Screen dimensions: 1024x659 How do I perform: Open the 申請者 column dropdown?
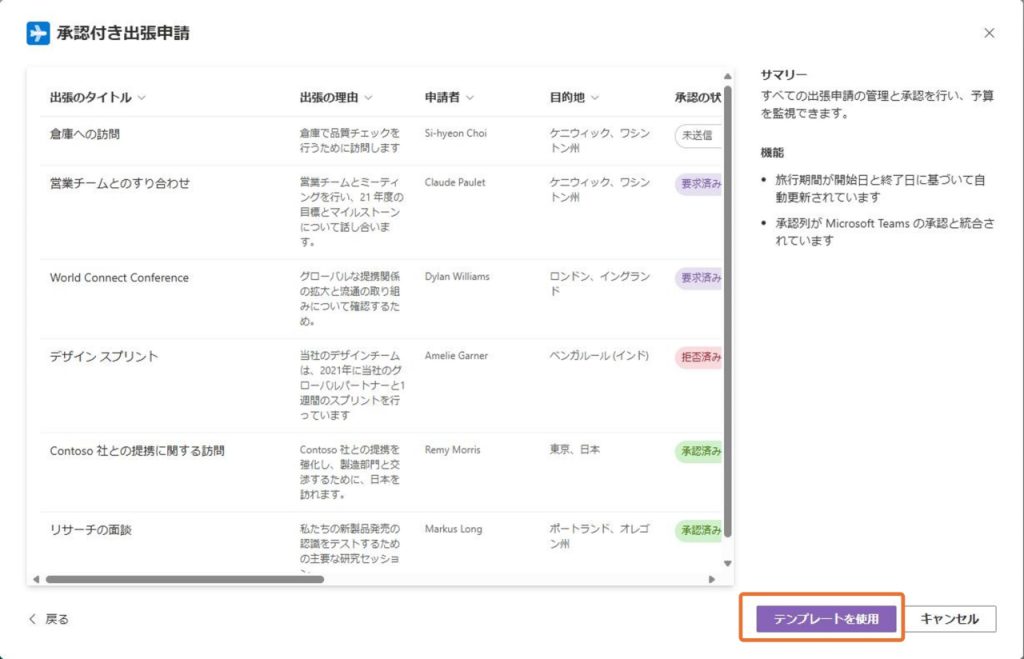pos(470,98)
